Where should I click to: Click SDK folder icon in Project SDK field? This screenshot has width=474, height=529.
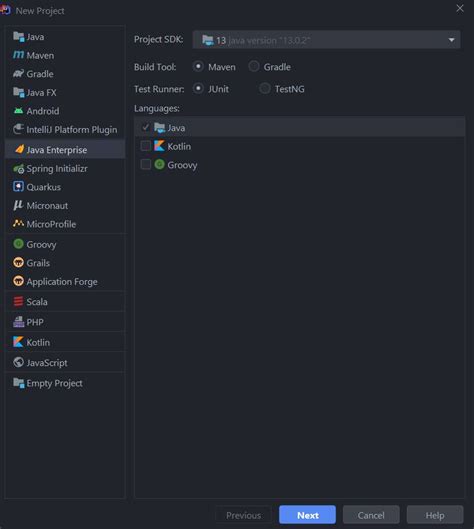click(x=207, y=40)
